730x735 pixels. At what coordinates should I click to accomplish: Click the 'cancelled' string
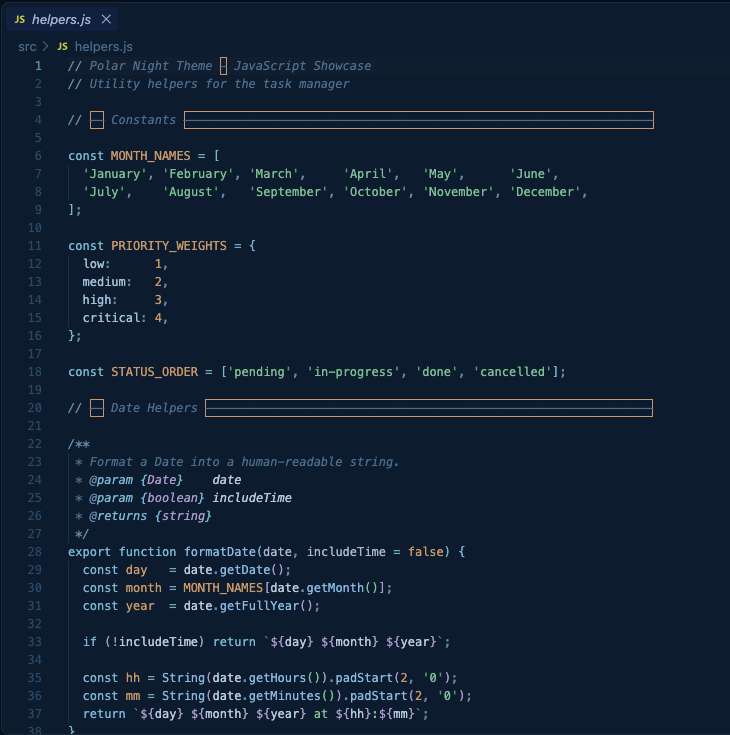[512, 372]
